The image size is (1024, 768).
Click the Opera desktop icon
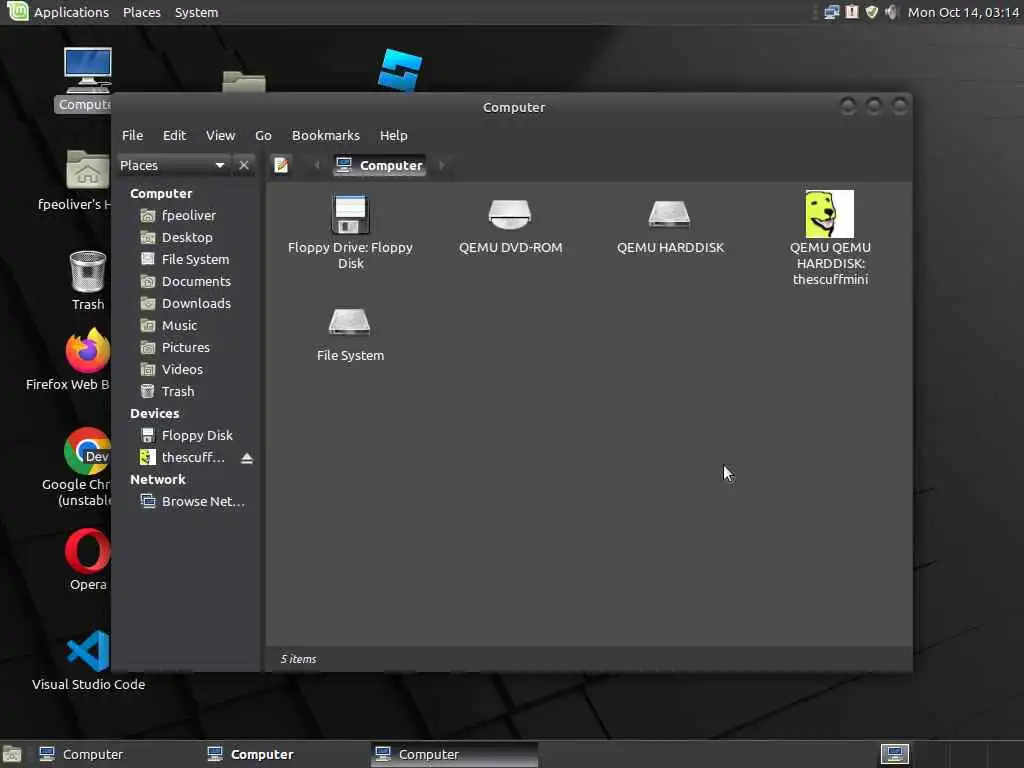pyautogui.click(x=88, y=551)
